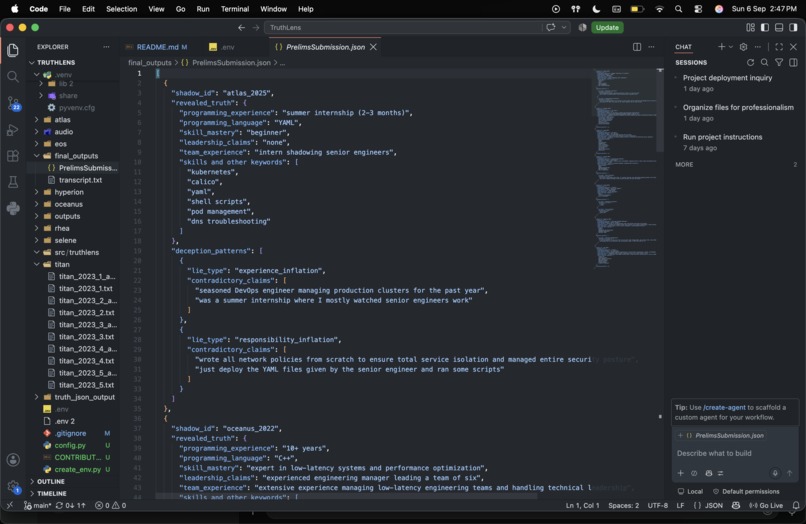
Task: Open Project deployment inquiry session
Action: (736, 83)
